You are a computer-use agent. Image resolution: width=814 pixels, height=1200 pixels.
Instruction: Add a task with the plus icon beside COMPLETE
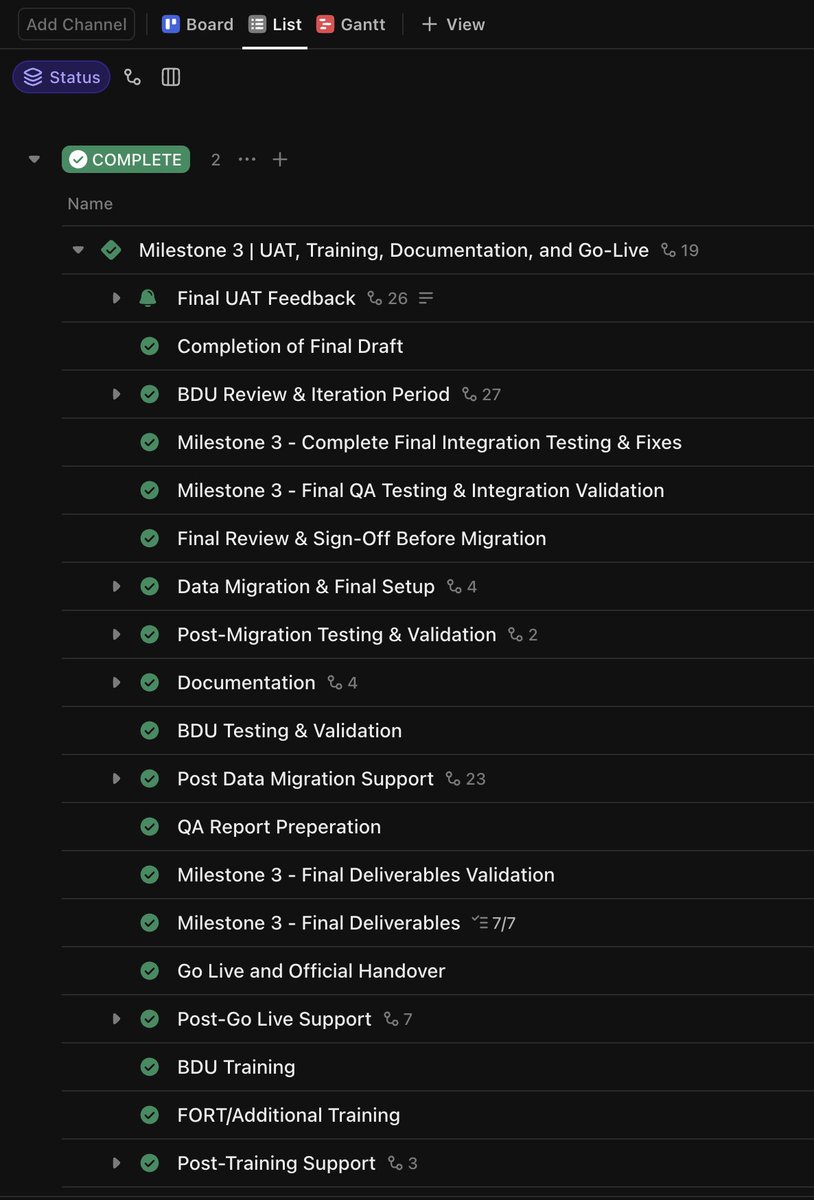click(280, 159)
